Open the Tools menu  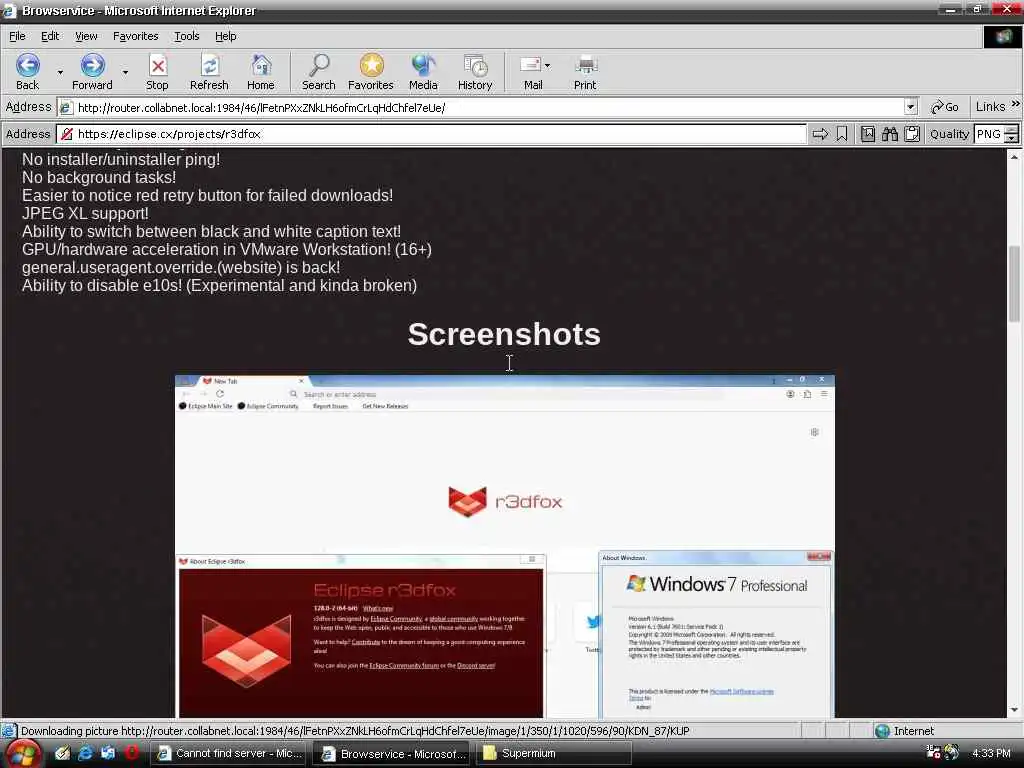click(187, 36)
